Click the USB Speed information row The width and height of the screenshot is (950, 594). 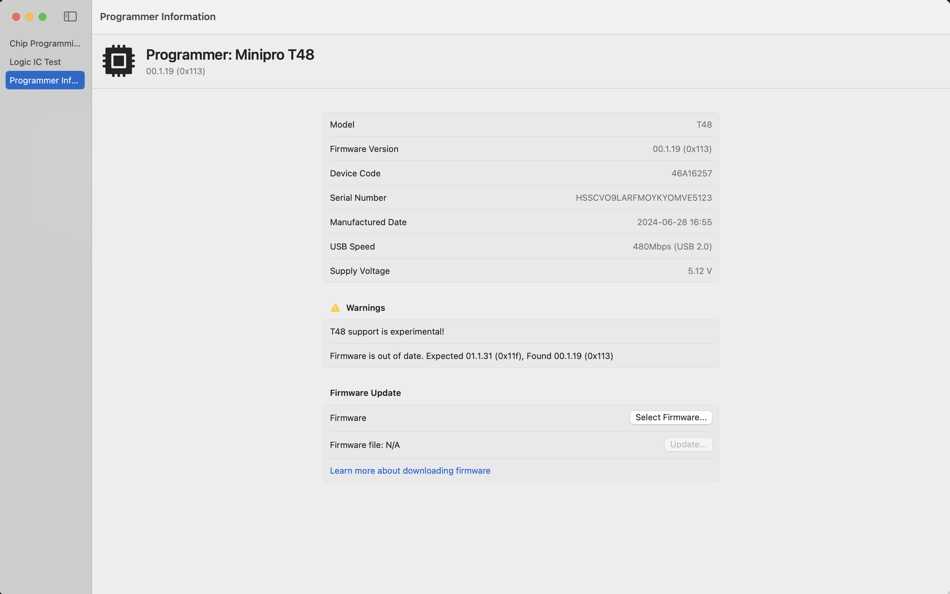[x=519, y=246]
